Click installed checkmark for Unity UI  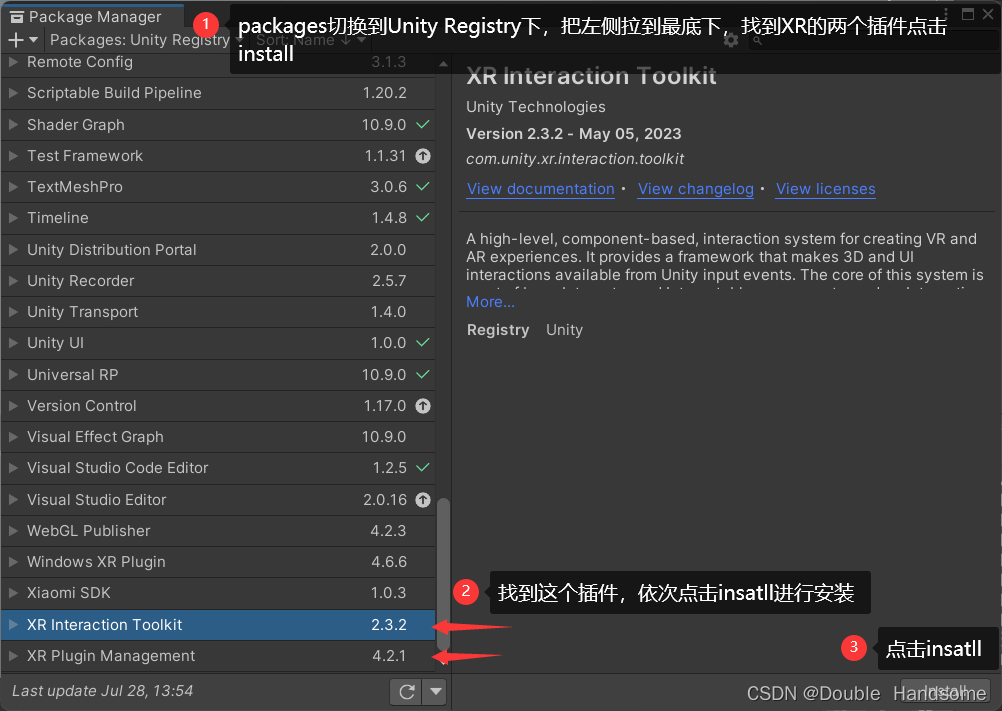(x=423, y=343)
